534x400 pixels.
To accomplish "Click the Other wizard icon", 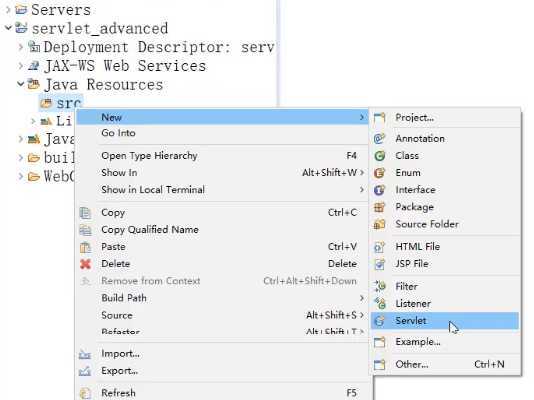I will [379, 365].
